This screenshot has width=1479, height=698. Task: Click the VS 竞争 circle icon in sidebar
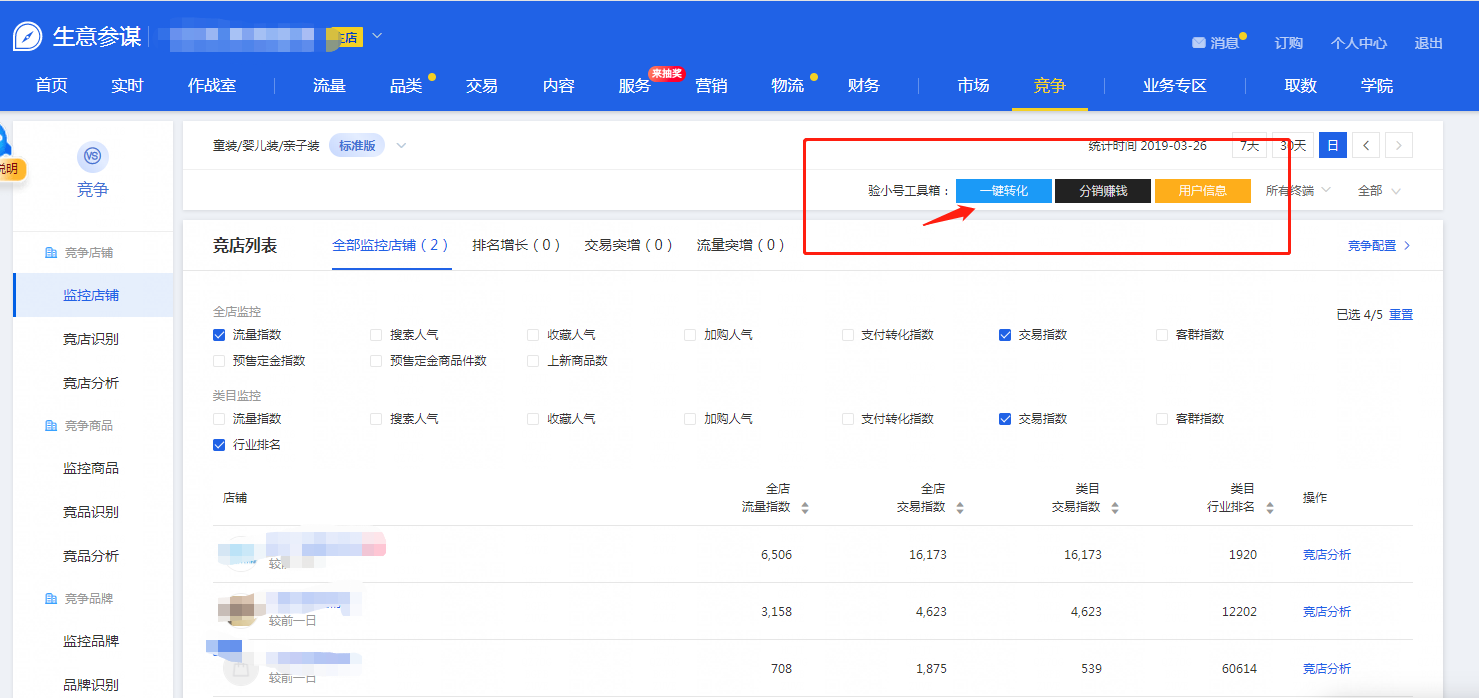tap(92, 156)
